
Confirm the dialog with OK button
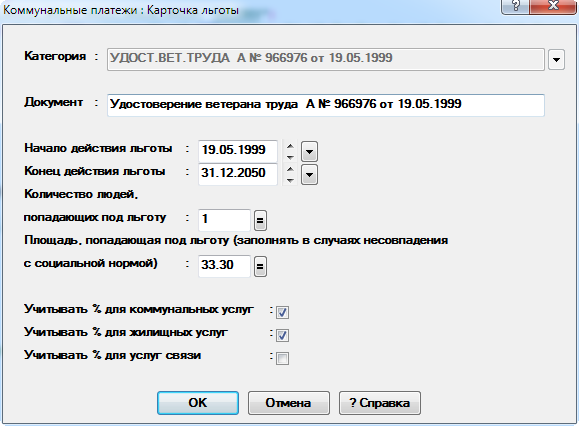[198, 403]
